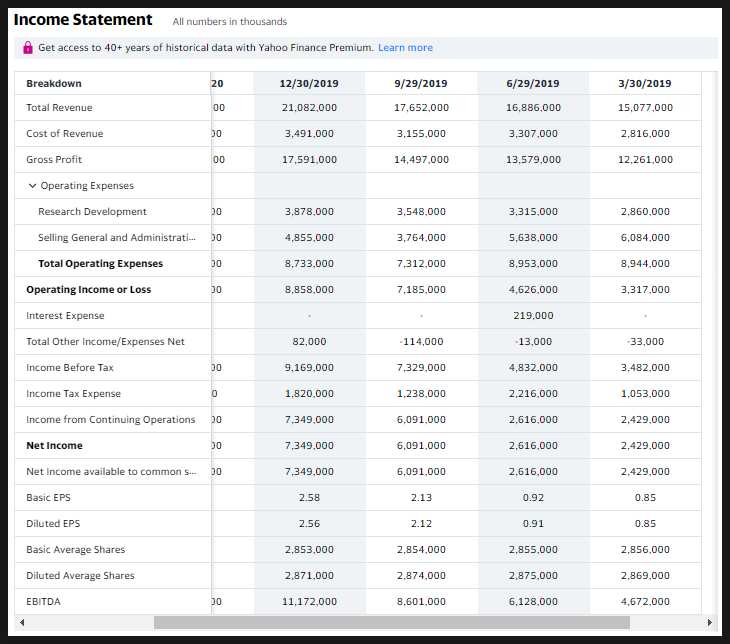The image size is (730, 644).
Task: Click the Interest Expense row label
Action: click(x=65, y=316)
